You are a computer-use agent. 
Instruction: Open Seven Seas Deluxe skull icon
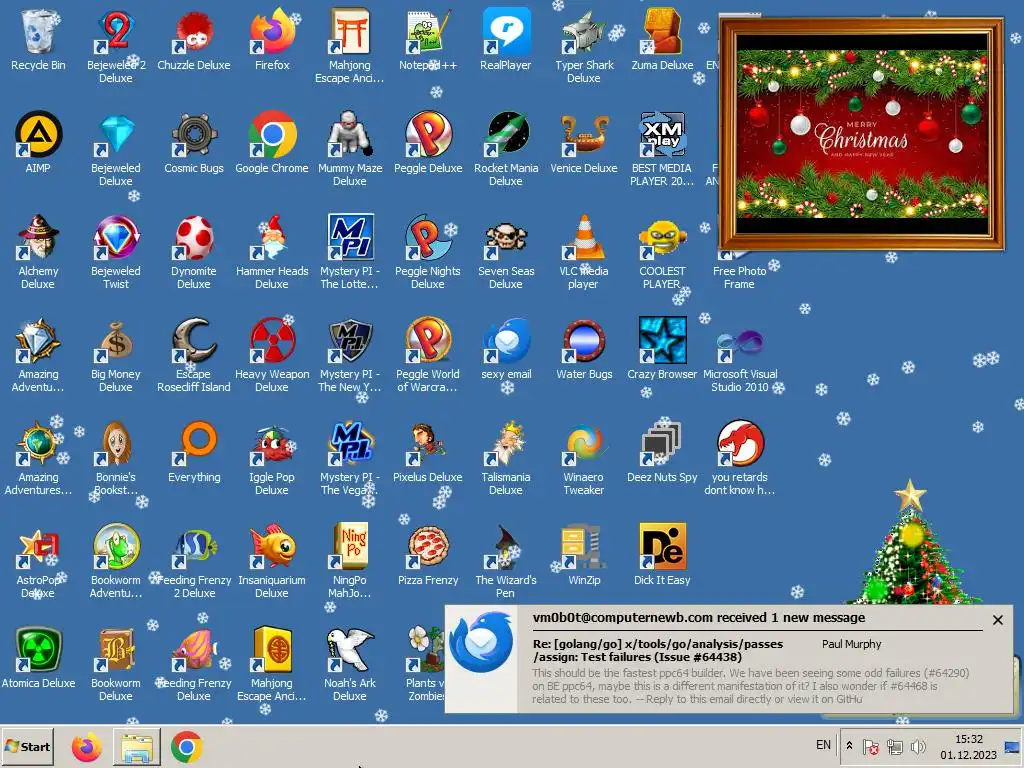click(x=505, y=251)
